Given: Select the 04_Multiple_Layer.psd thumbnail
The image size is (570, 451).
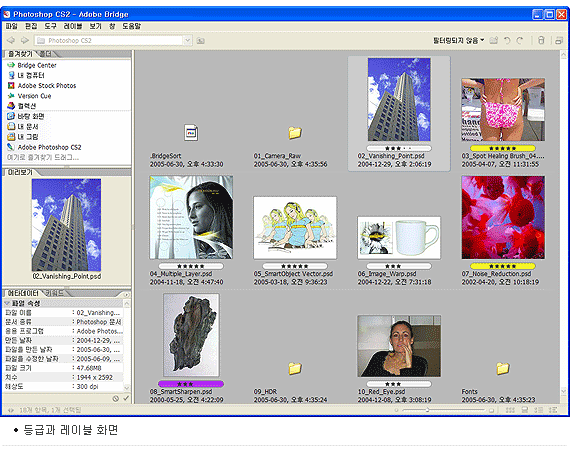Looking at the screenshot, I should click(191, 217).
